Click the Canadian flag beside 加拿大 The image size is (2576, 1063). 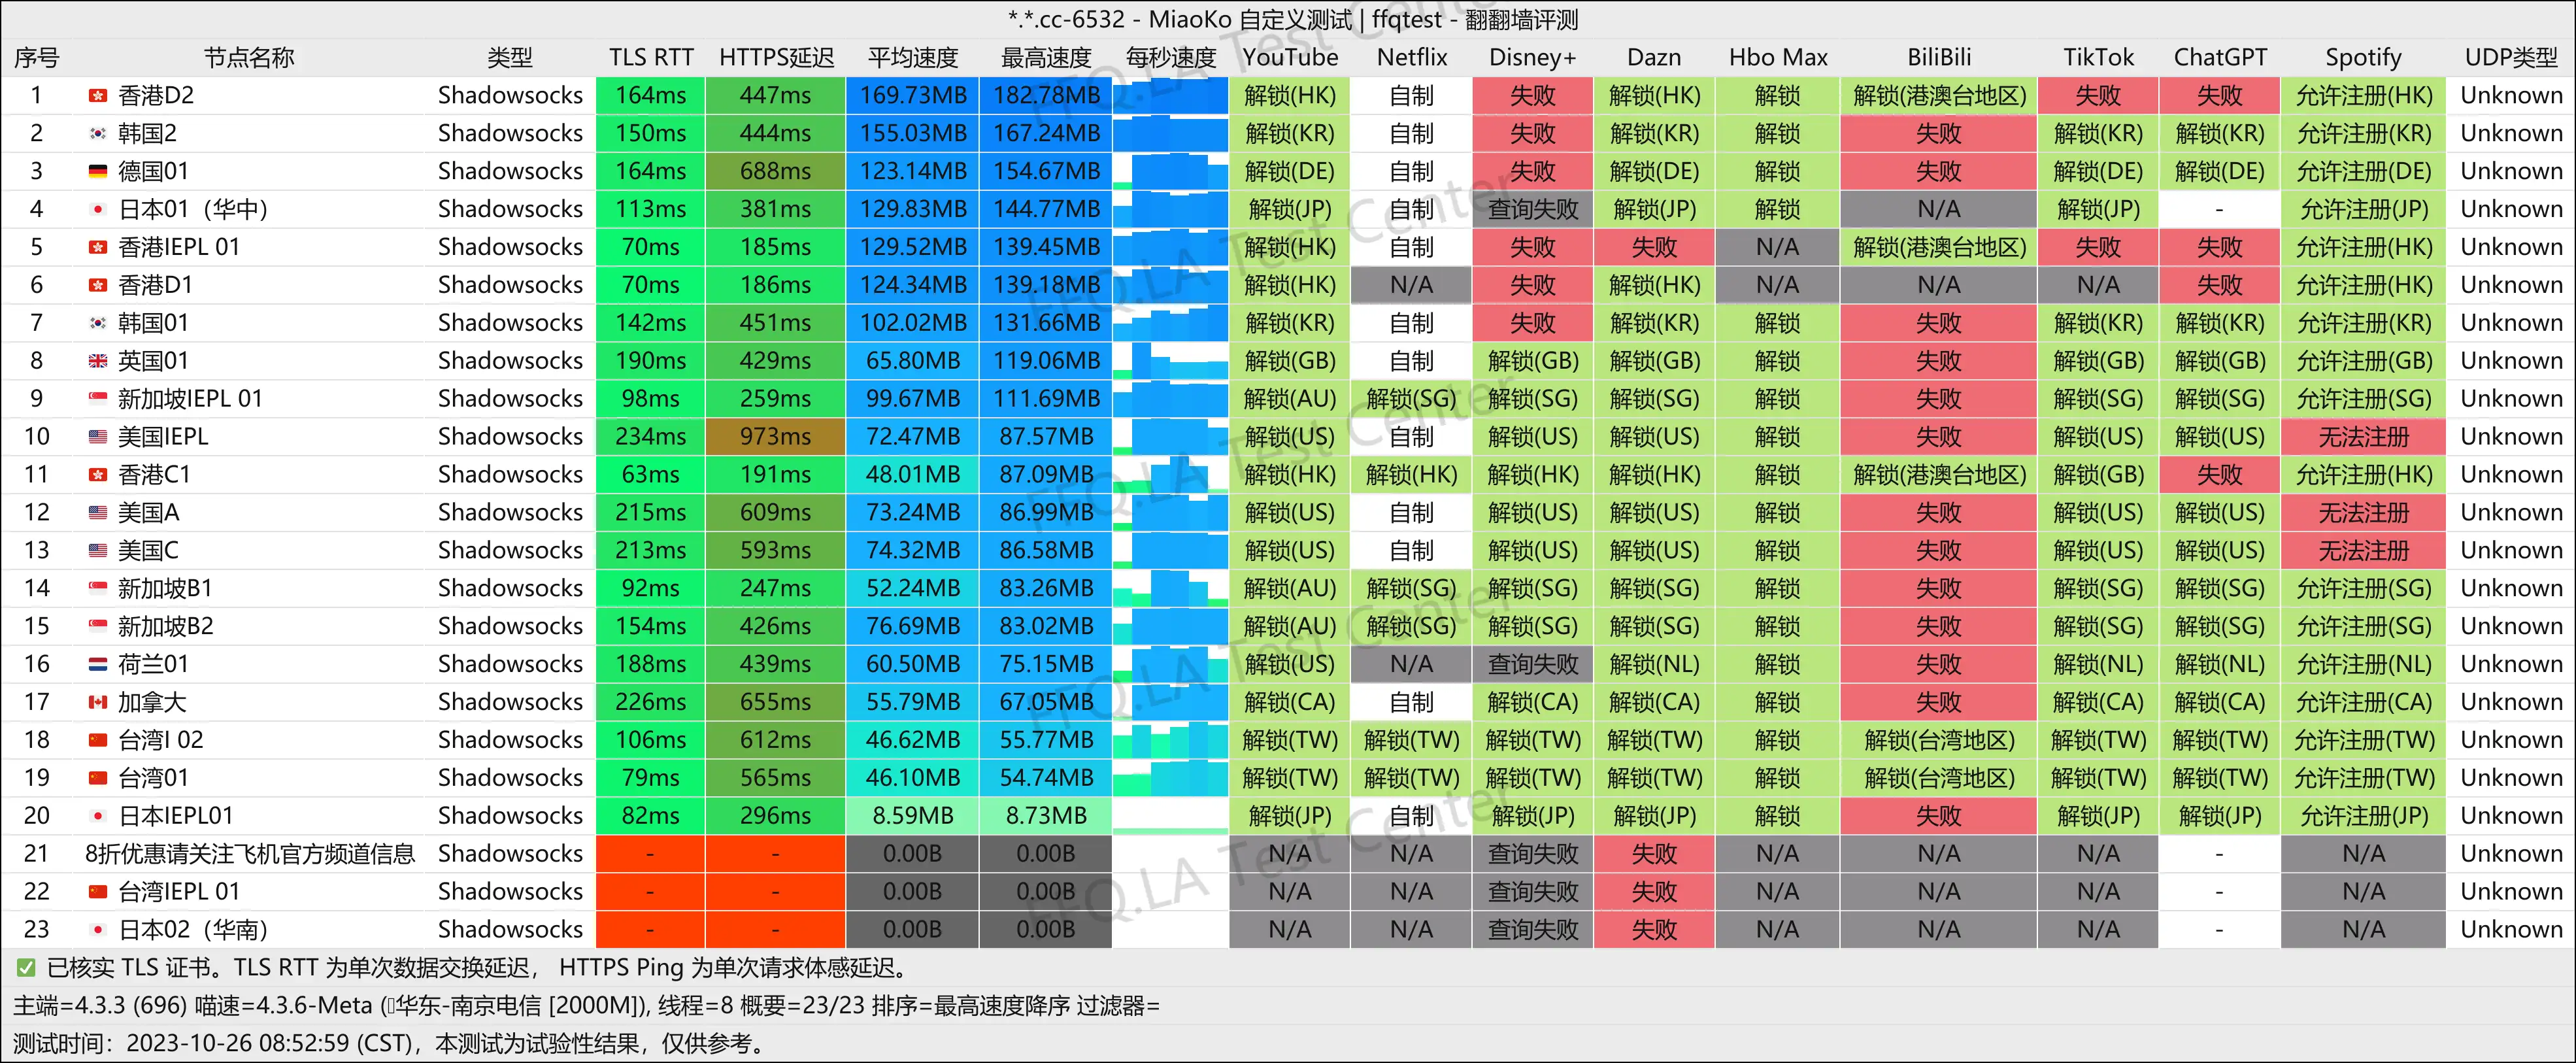97,702
